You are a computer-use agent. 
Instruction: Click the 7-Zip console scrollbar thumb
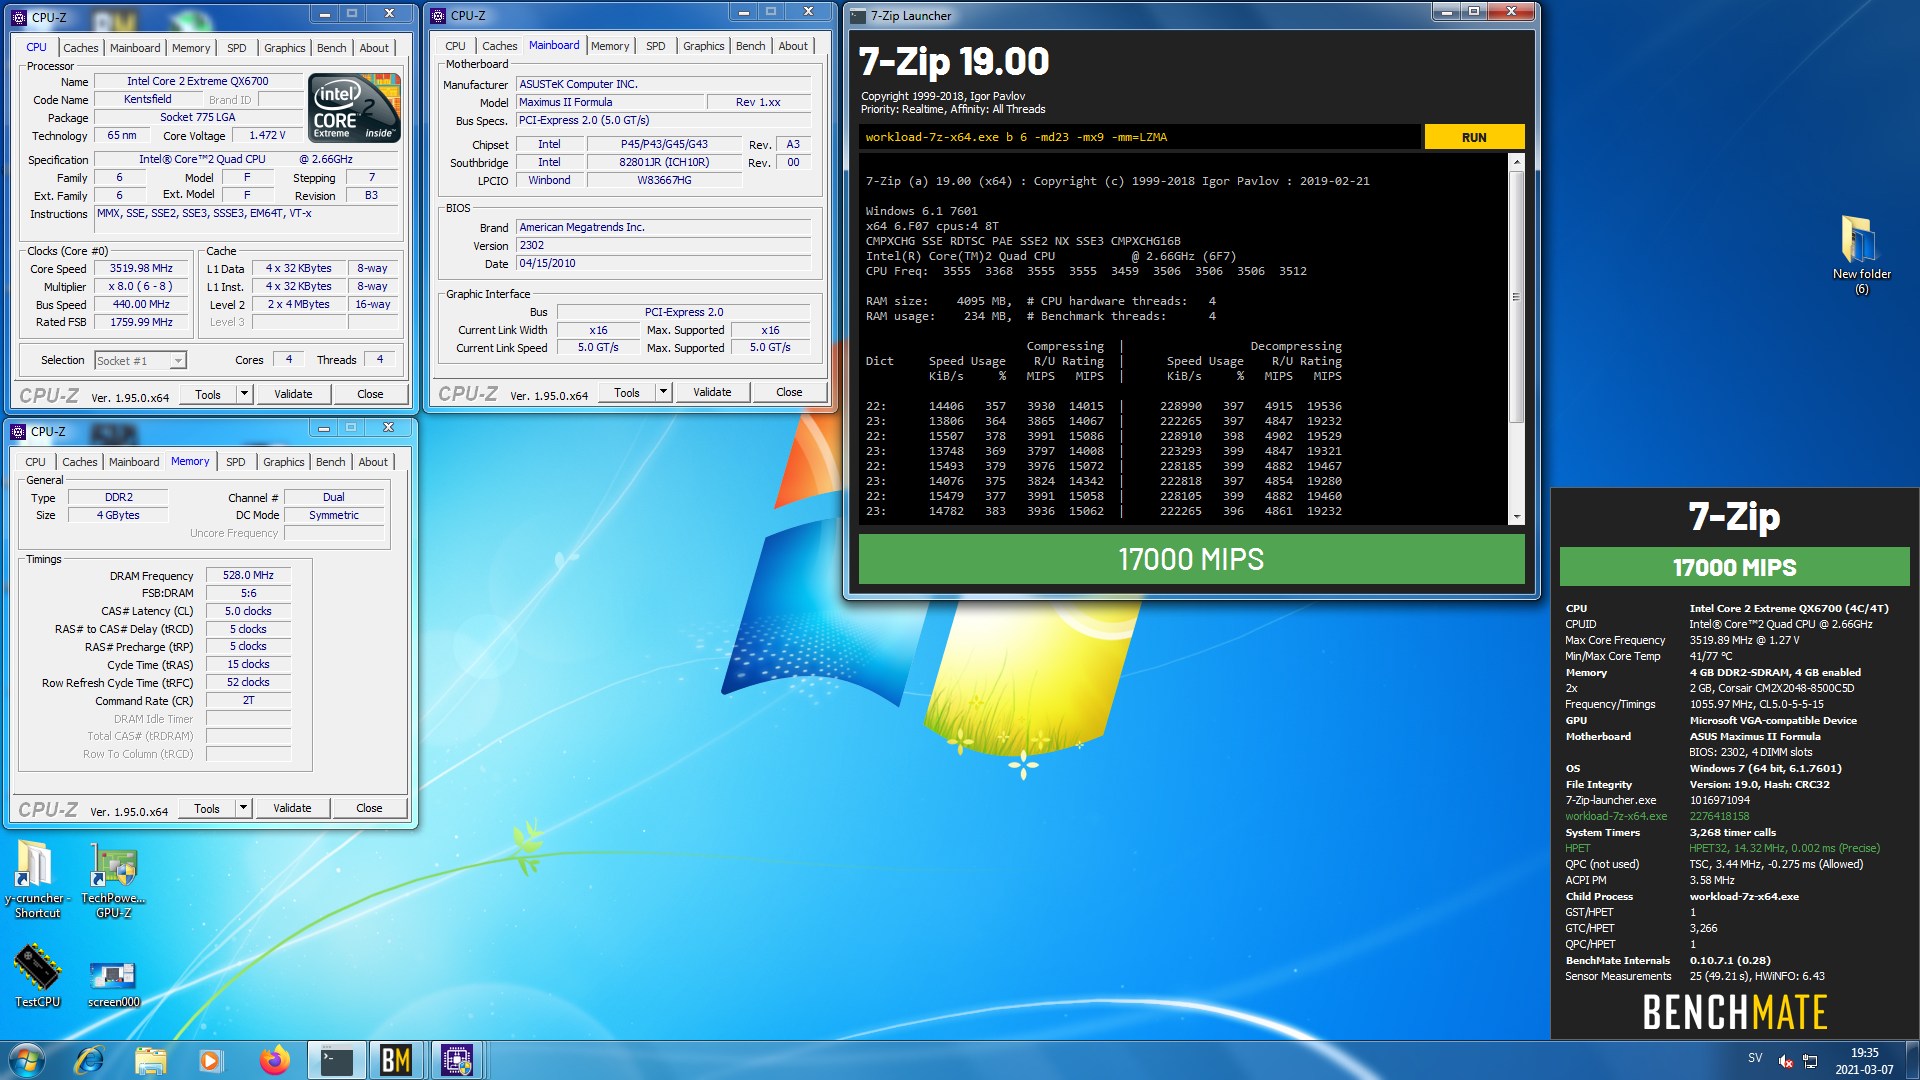[1516, 296]
